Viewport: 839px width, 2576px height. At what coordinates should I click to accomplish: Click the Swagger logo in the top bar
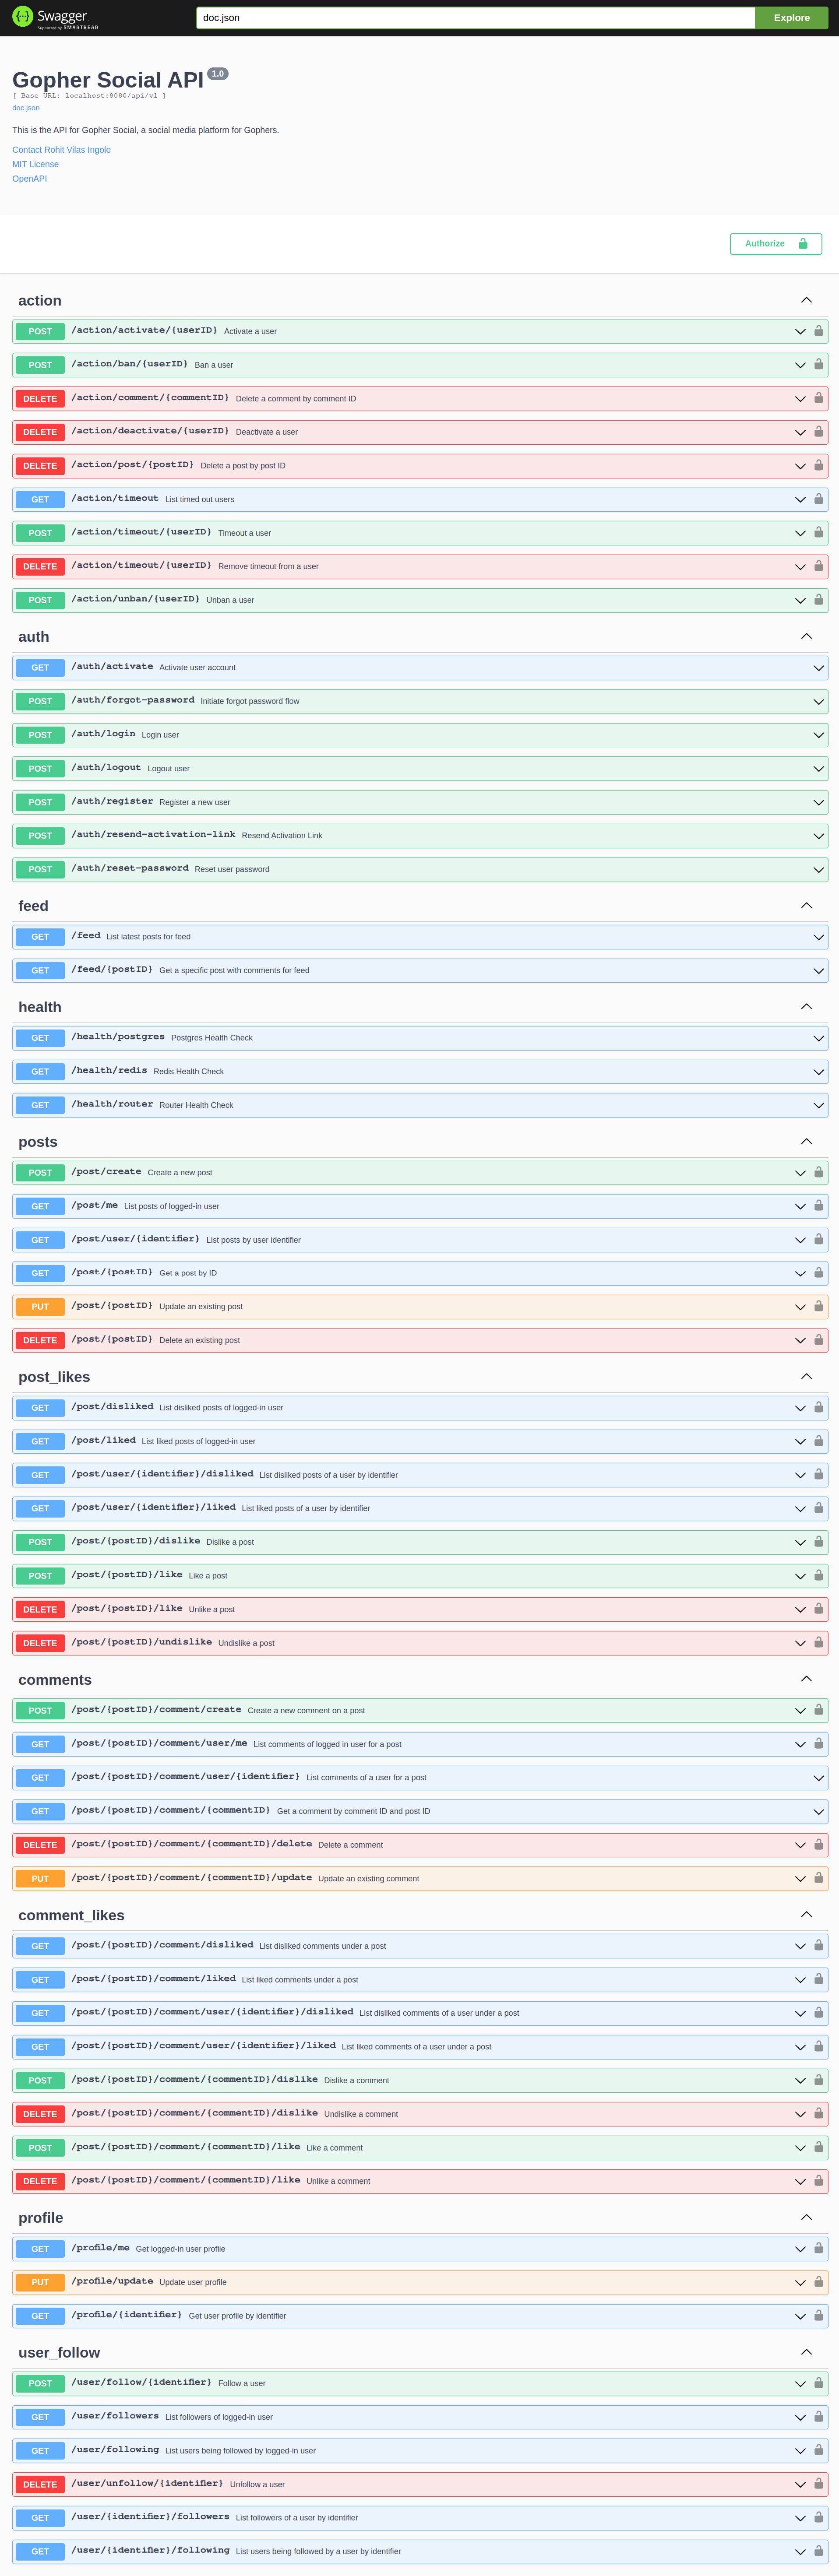tap(55, 17)
